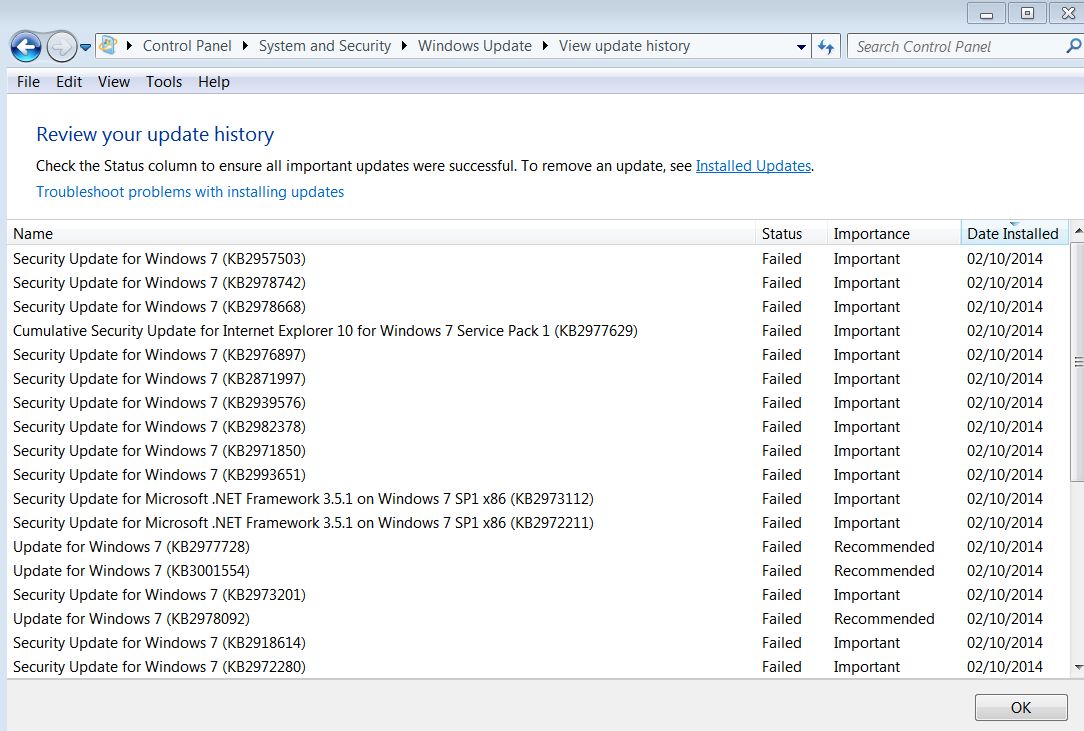Image resolution: width=1084 pixels, height=731 pixels.
Task: Select View update history breadcrumb
Action: [x=624, y=46]
